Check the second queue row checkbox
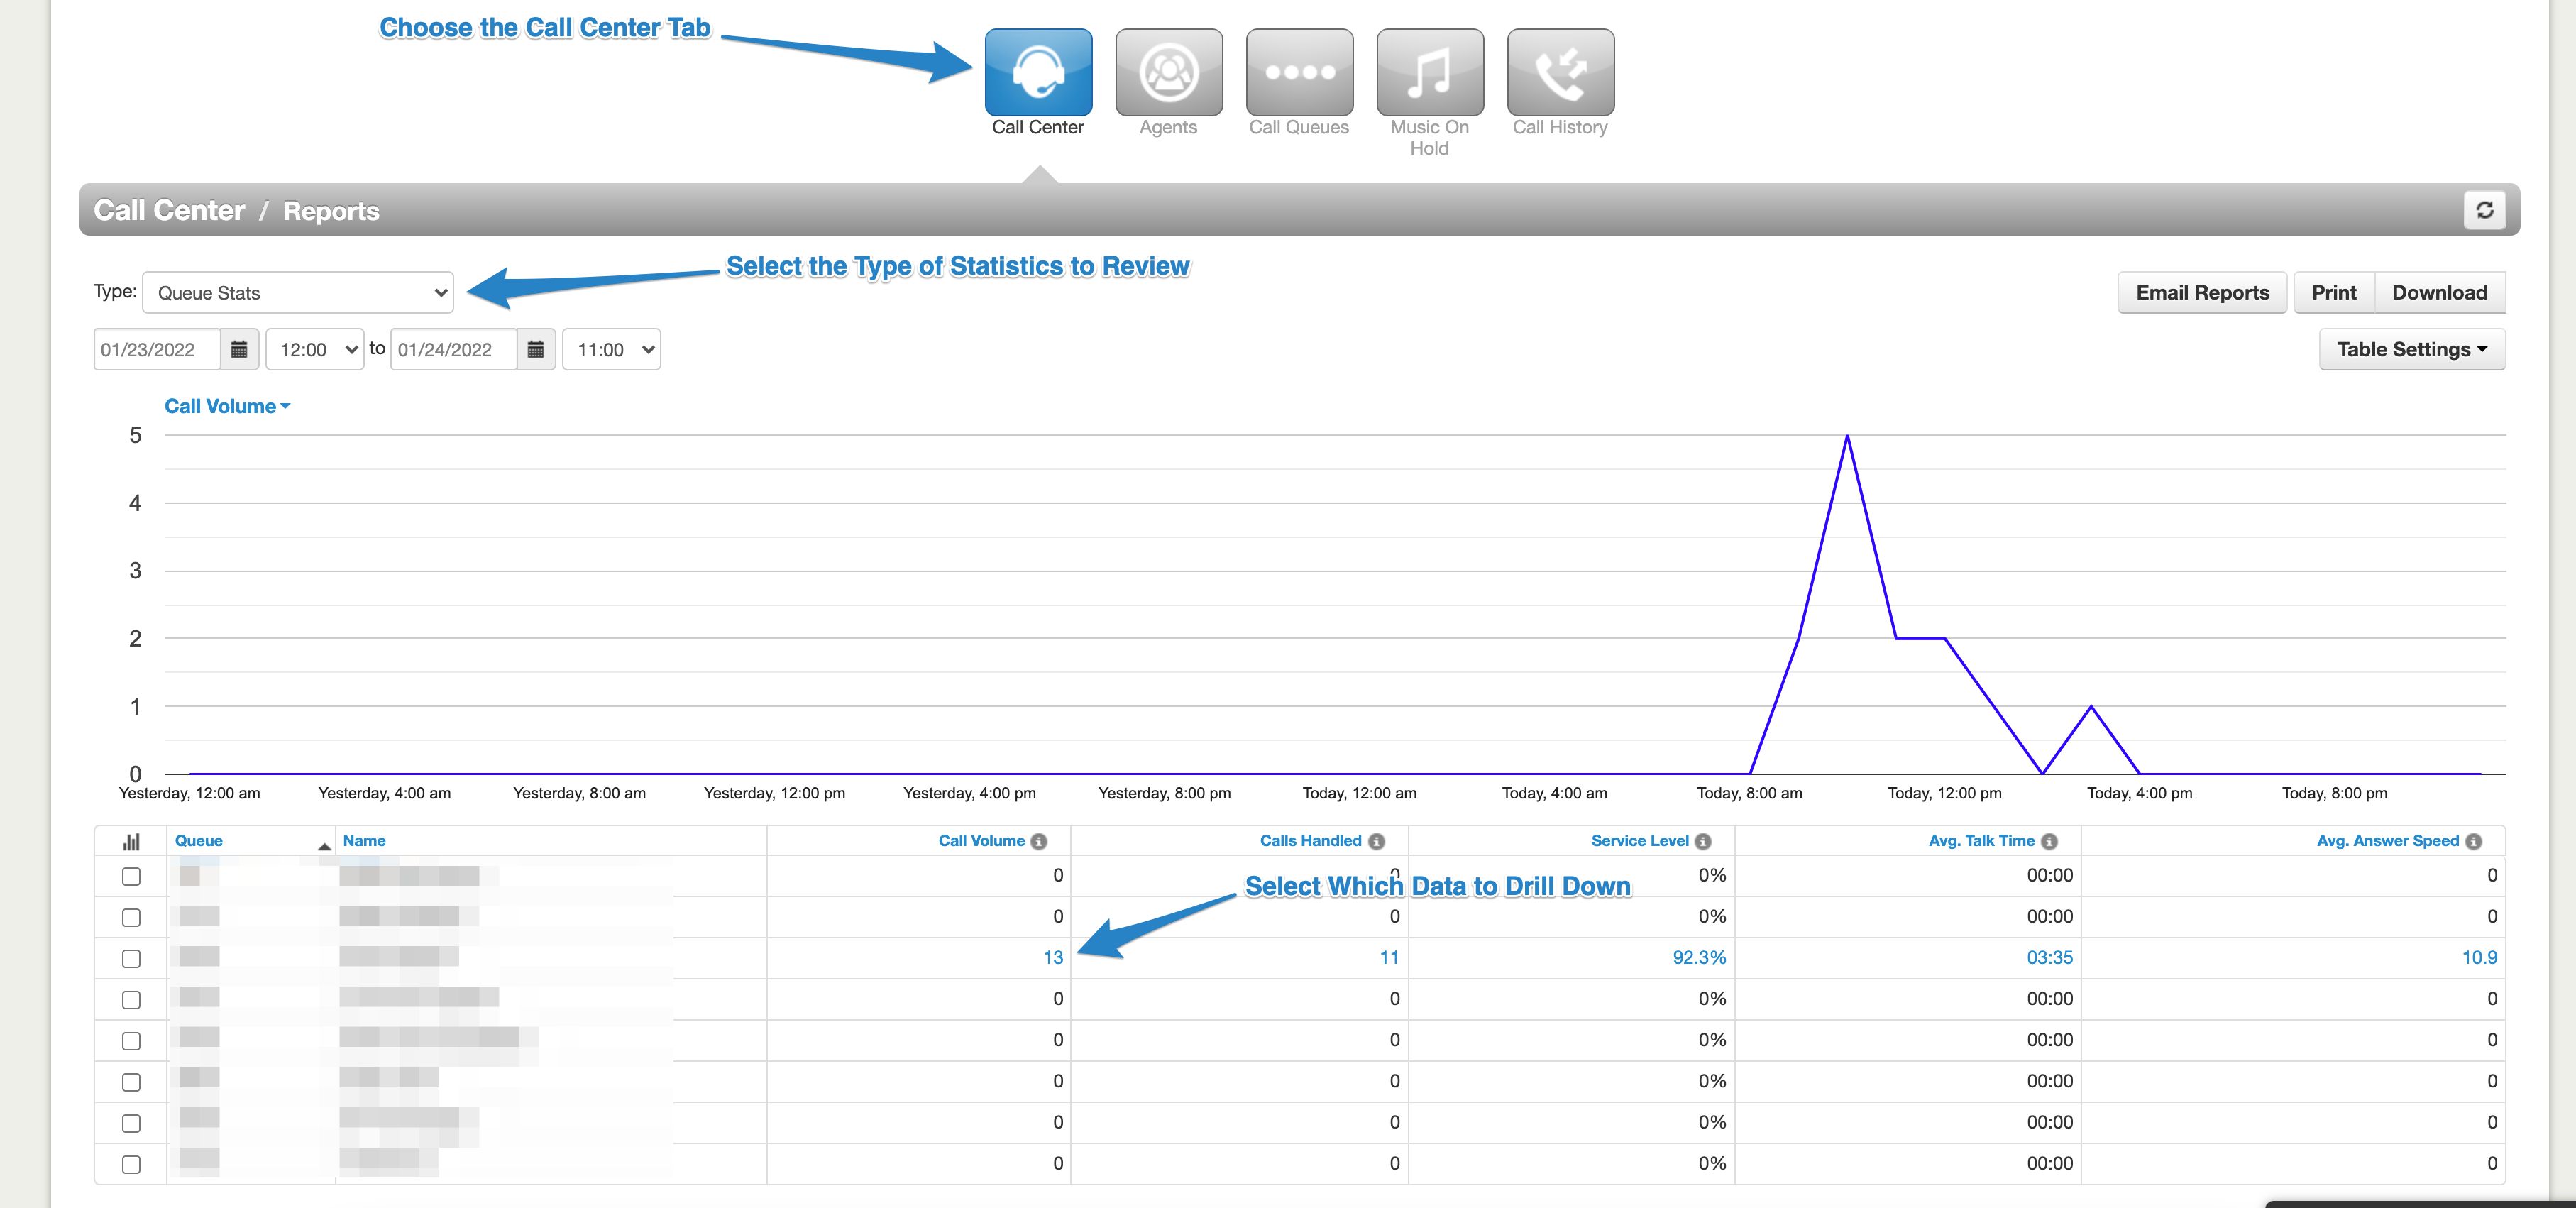The image size is (2576, 1208). pyautogui.click(x=131, y=917)
